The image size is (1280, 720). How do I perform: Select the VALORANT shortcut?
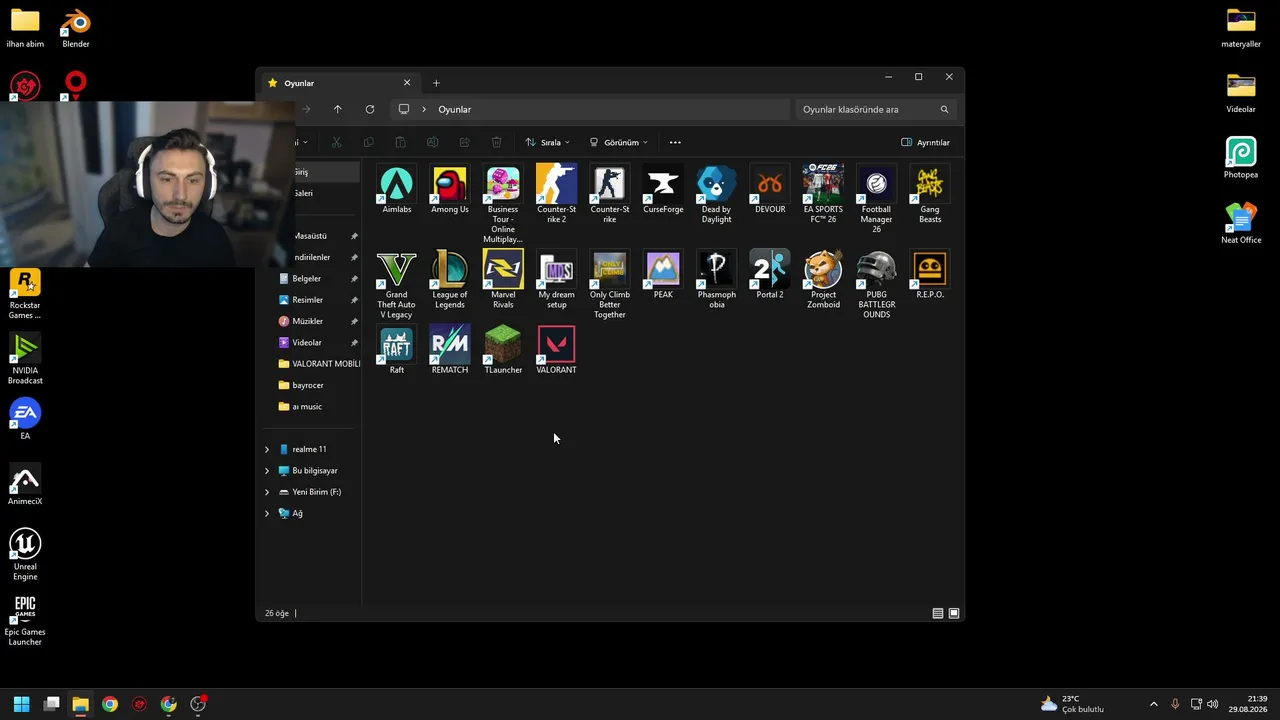[556, 350]
